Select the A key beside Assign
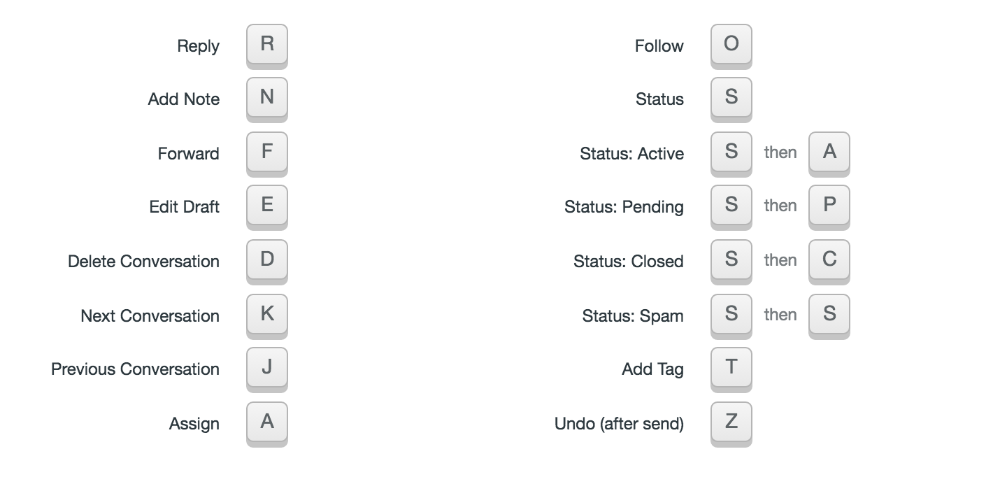 pos(267,423)
